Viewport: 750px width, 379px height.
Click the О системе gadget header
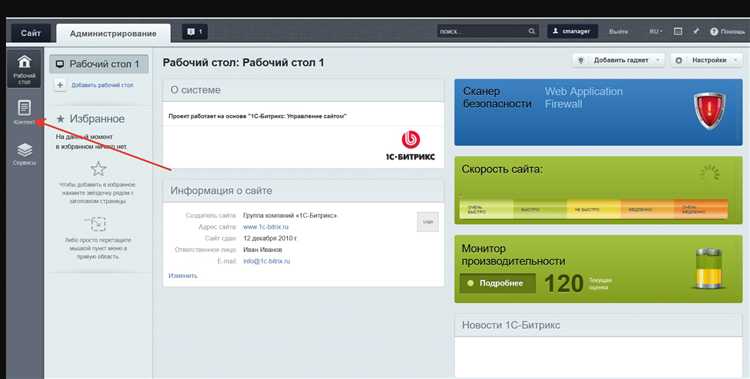coord(303,90)
